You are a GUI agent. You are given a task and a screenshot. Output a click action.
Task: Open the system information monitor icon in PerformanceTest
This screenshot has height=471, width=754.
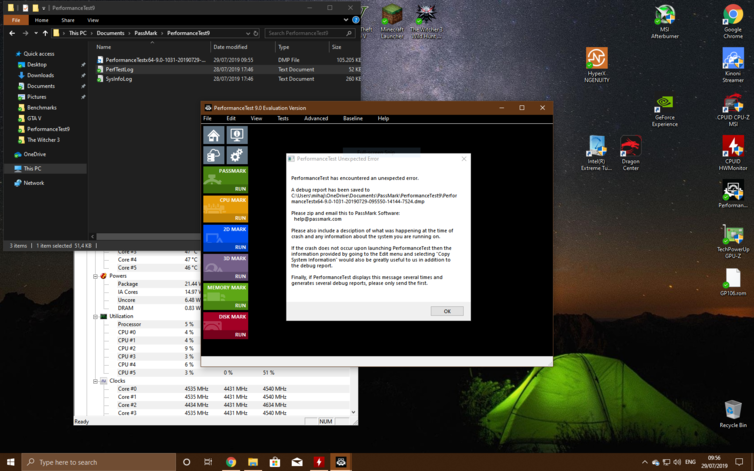[x=237, y=135]
